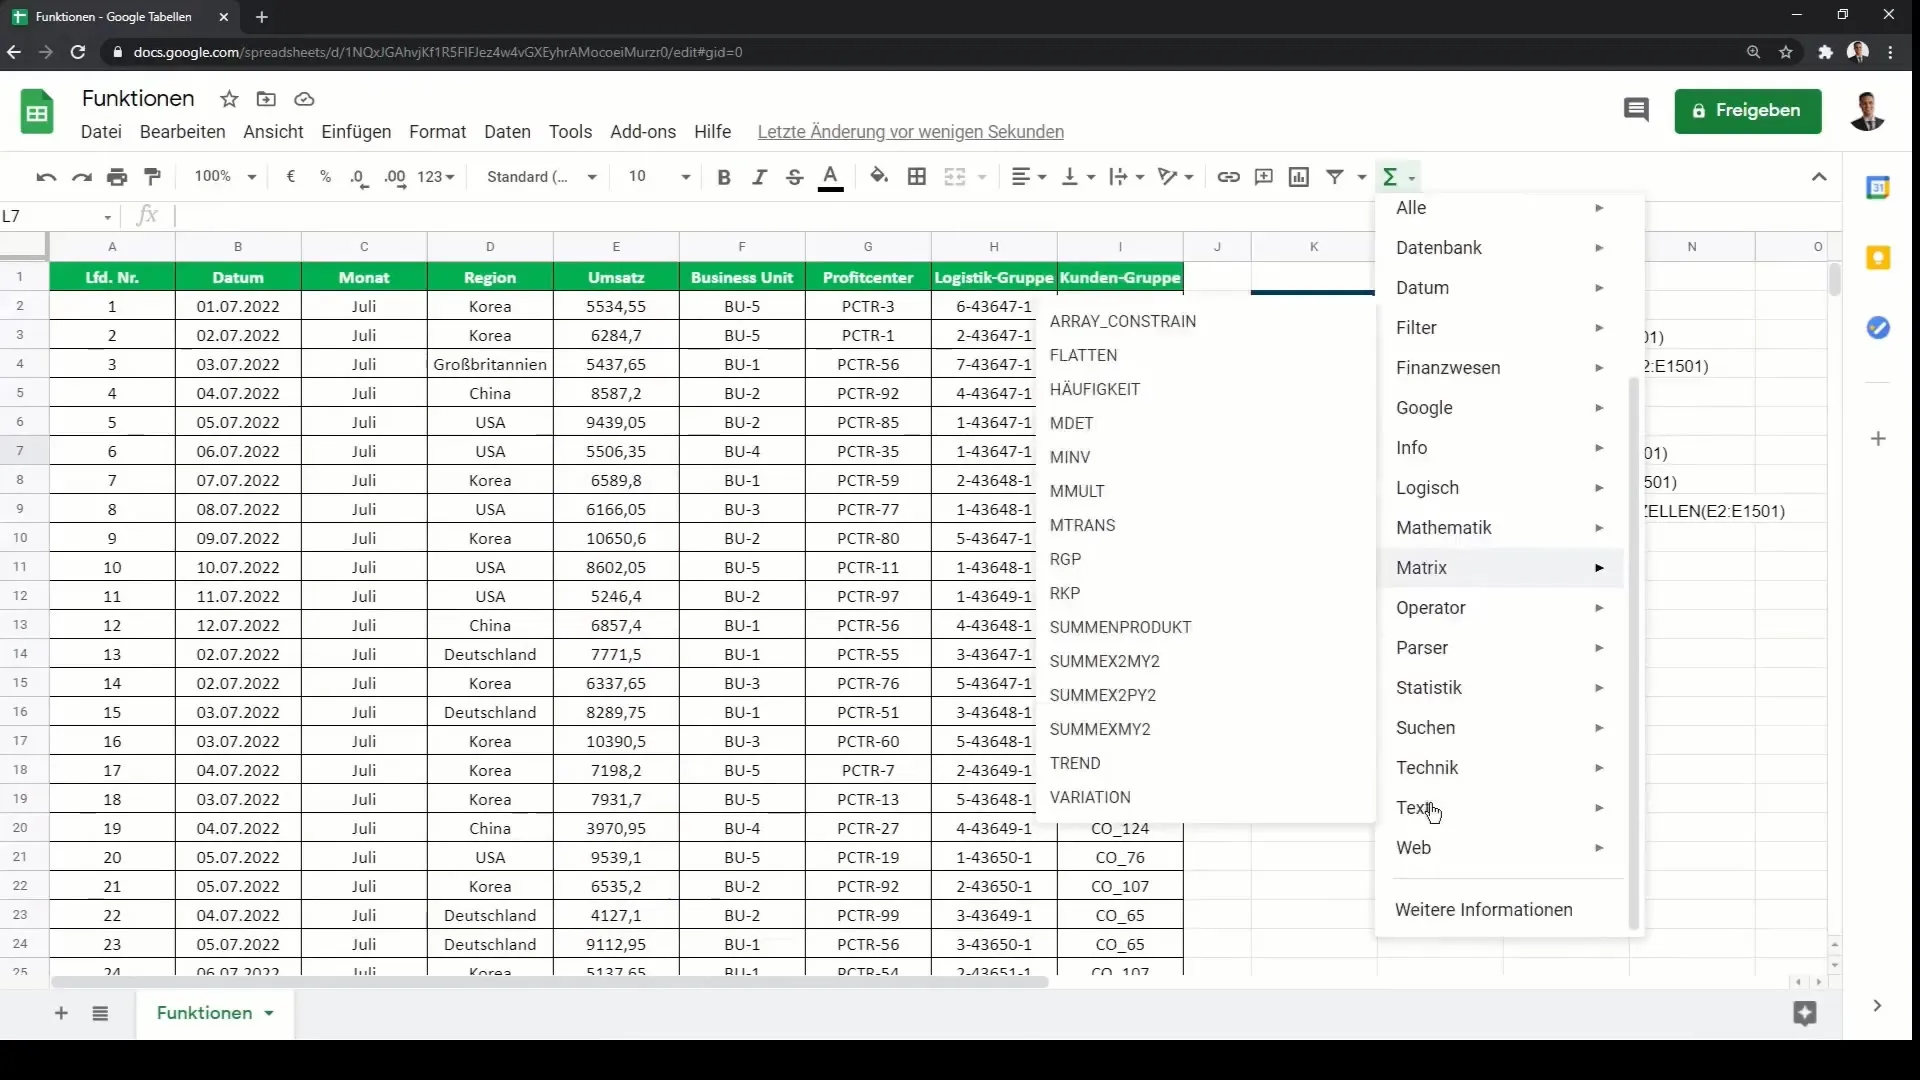
Task: Click the italic formatting icon
Action: pos(758,175)
